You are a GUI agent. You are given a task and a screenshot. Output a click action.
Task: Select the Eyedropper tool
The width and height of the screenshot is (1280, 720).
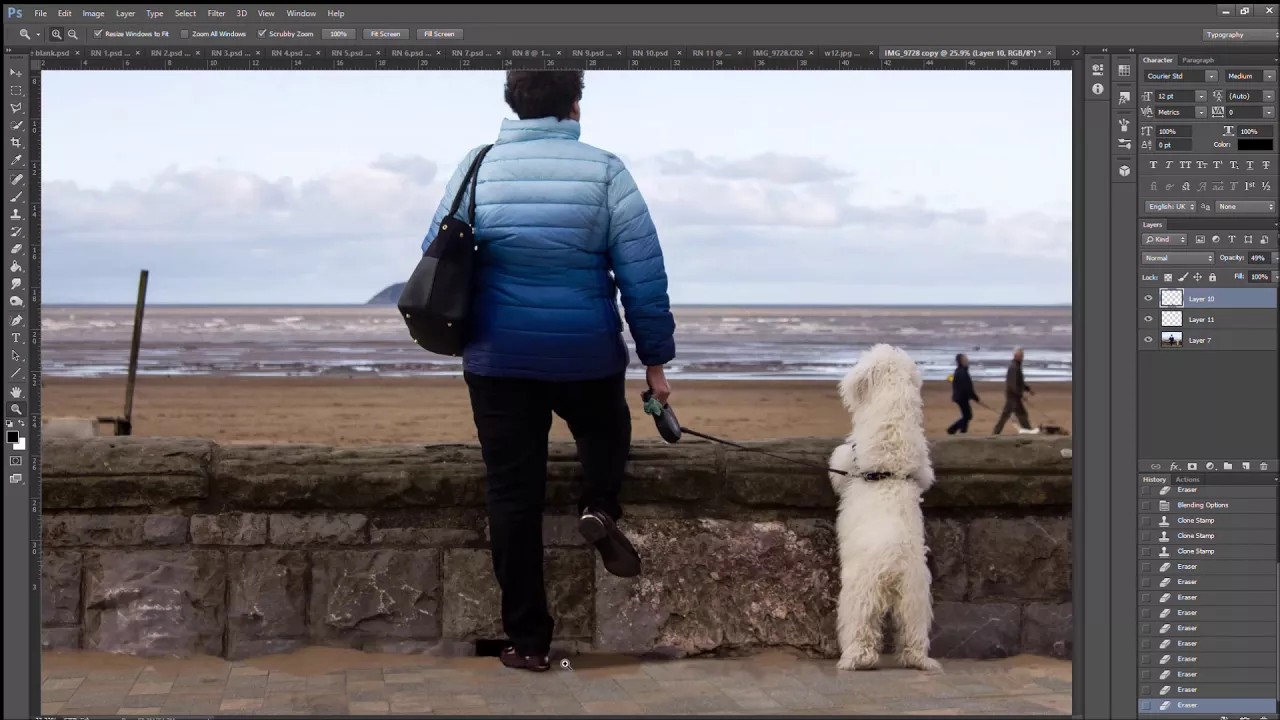point(16,160)
